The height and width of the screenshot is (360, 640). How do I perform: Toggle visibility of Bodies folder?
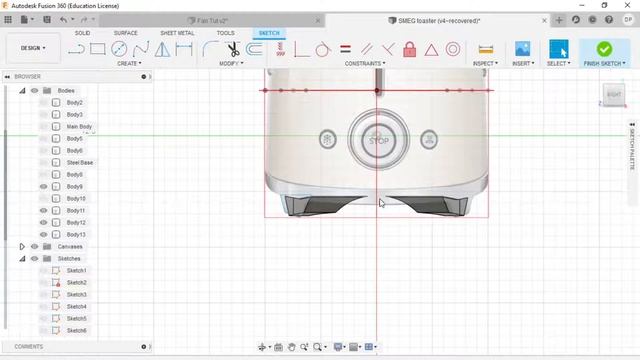[34, 91]
